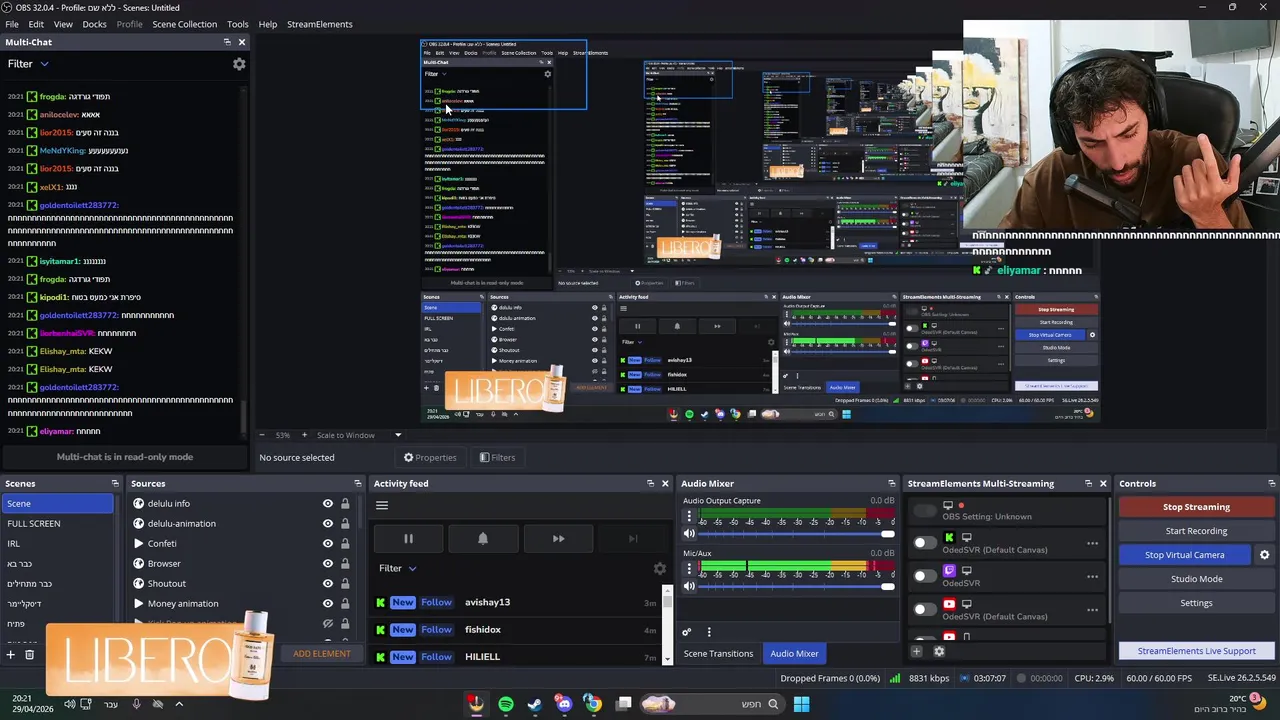Add a new scene with plus icon
This screenshot has width=1280, height=720.
point(11,654)
